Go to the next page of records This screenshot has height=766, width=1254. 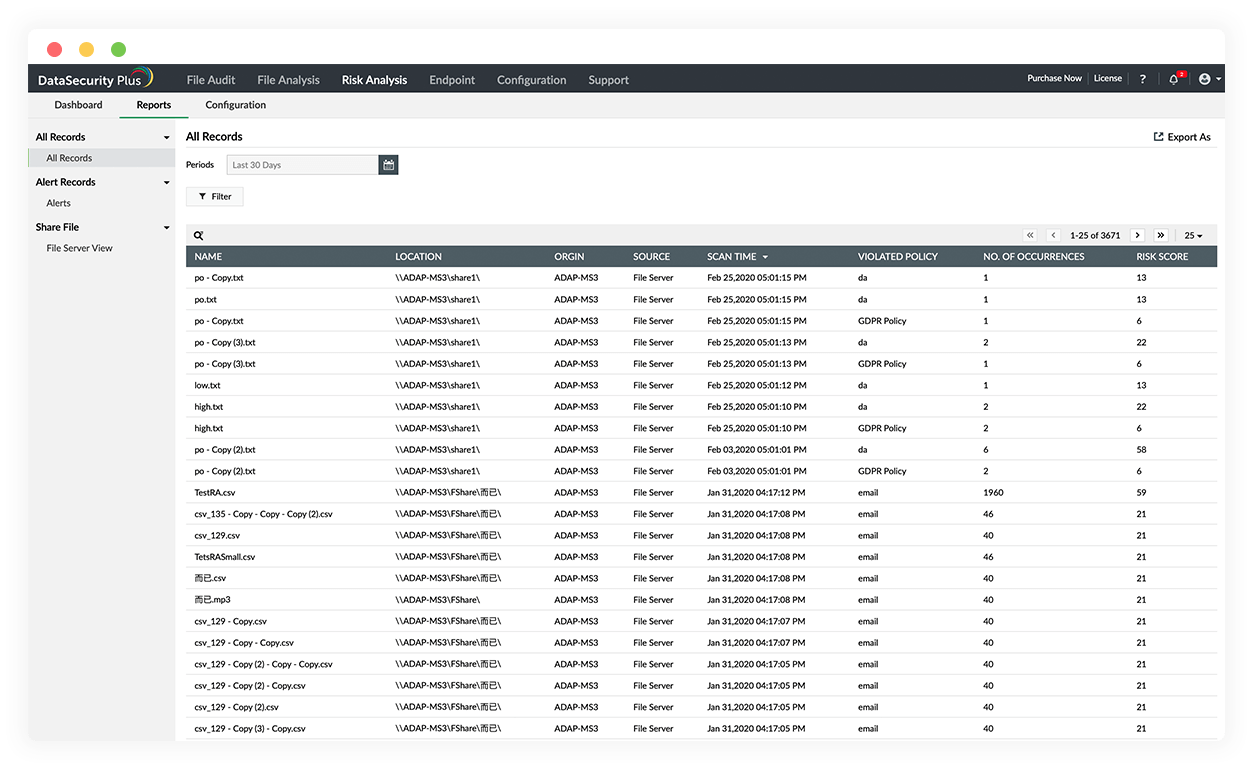[x=1137, y=234]
